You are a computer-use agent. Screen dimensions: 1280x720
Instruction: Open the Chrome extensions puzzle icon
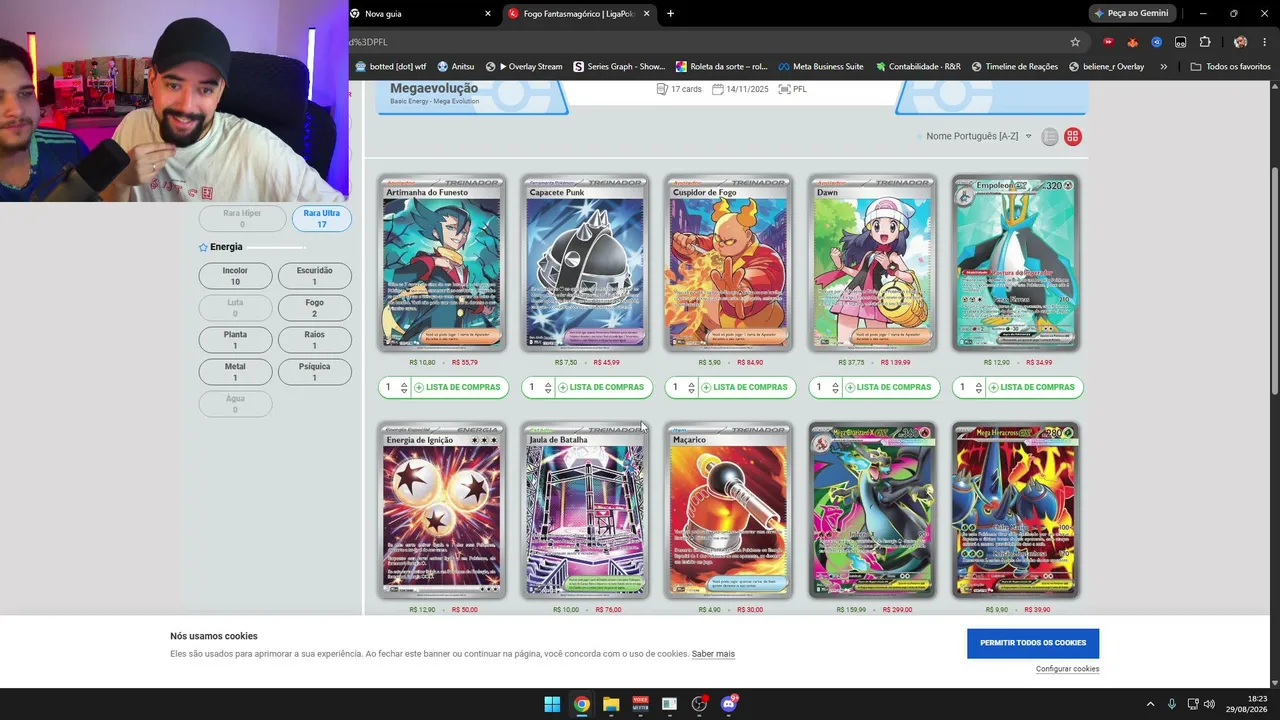coord(1204,42)
